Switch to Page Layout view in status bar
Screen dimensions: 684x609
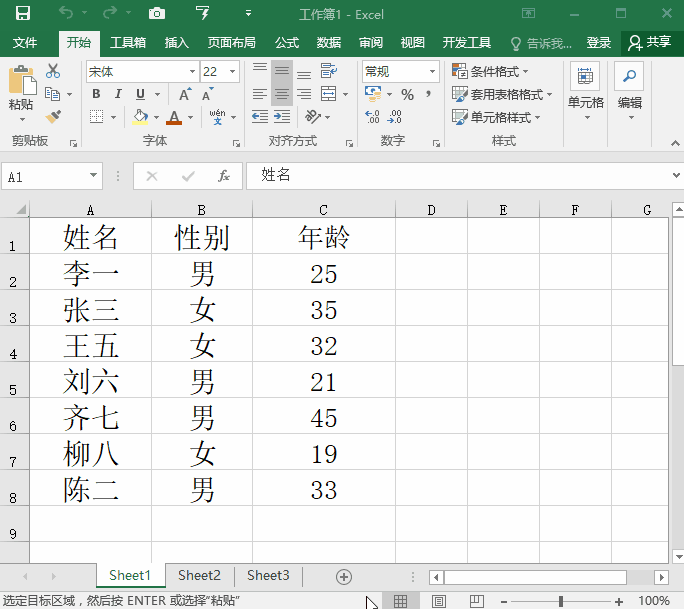[x=438, y=601]
